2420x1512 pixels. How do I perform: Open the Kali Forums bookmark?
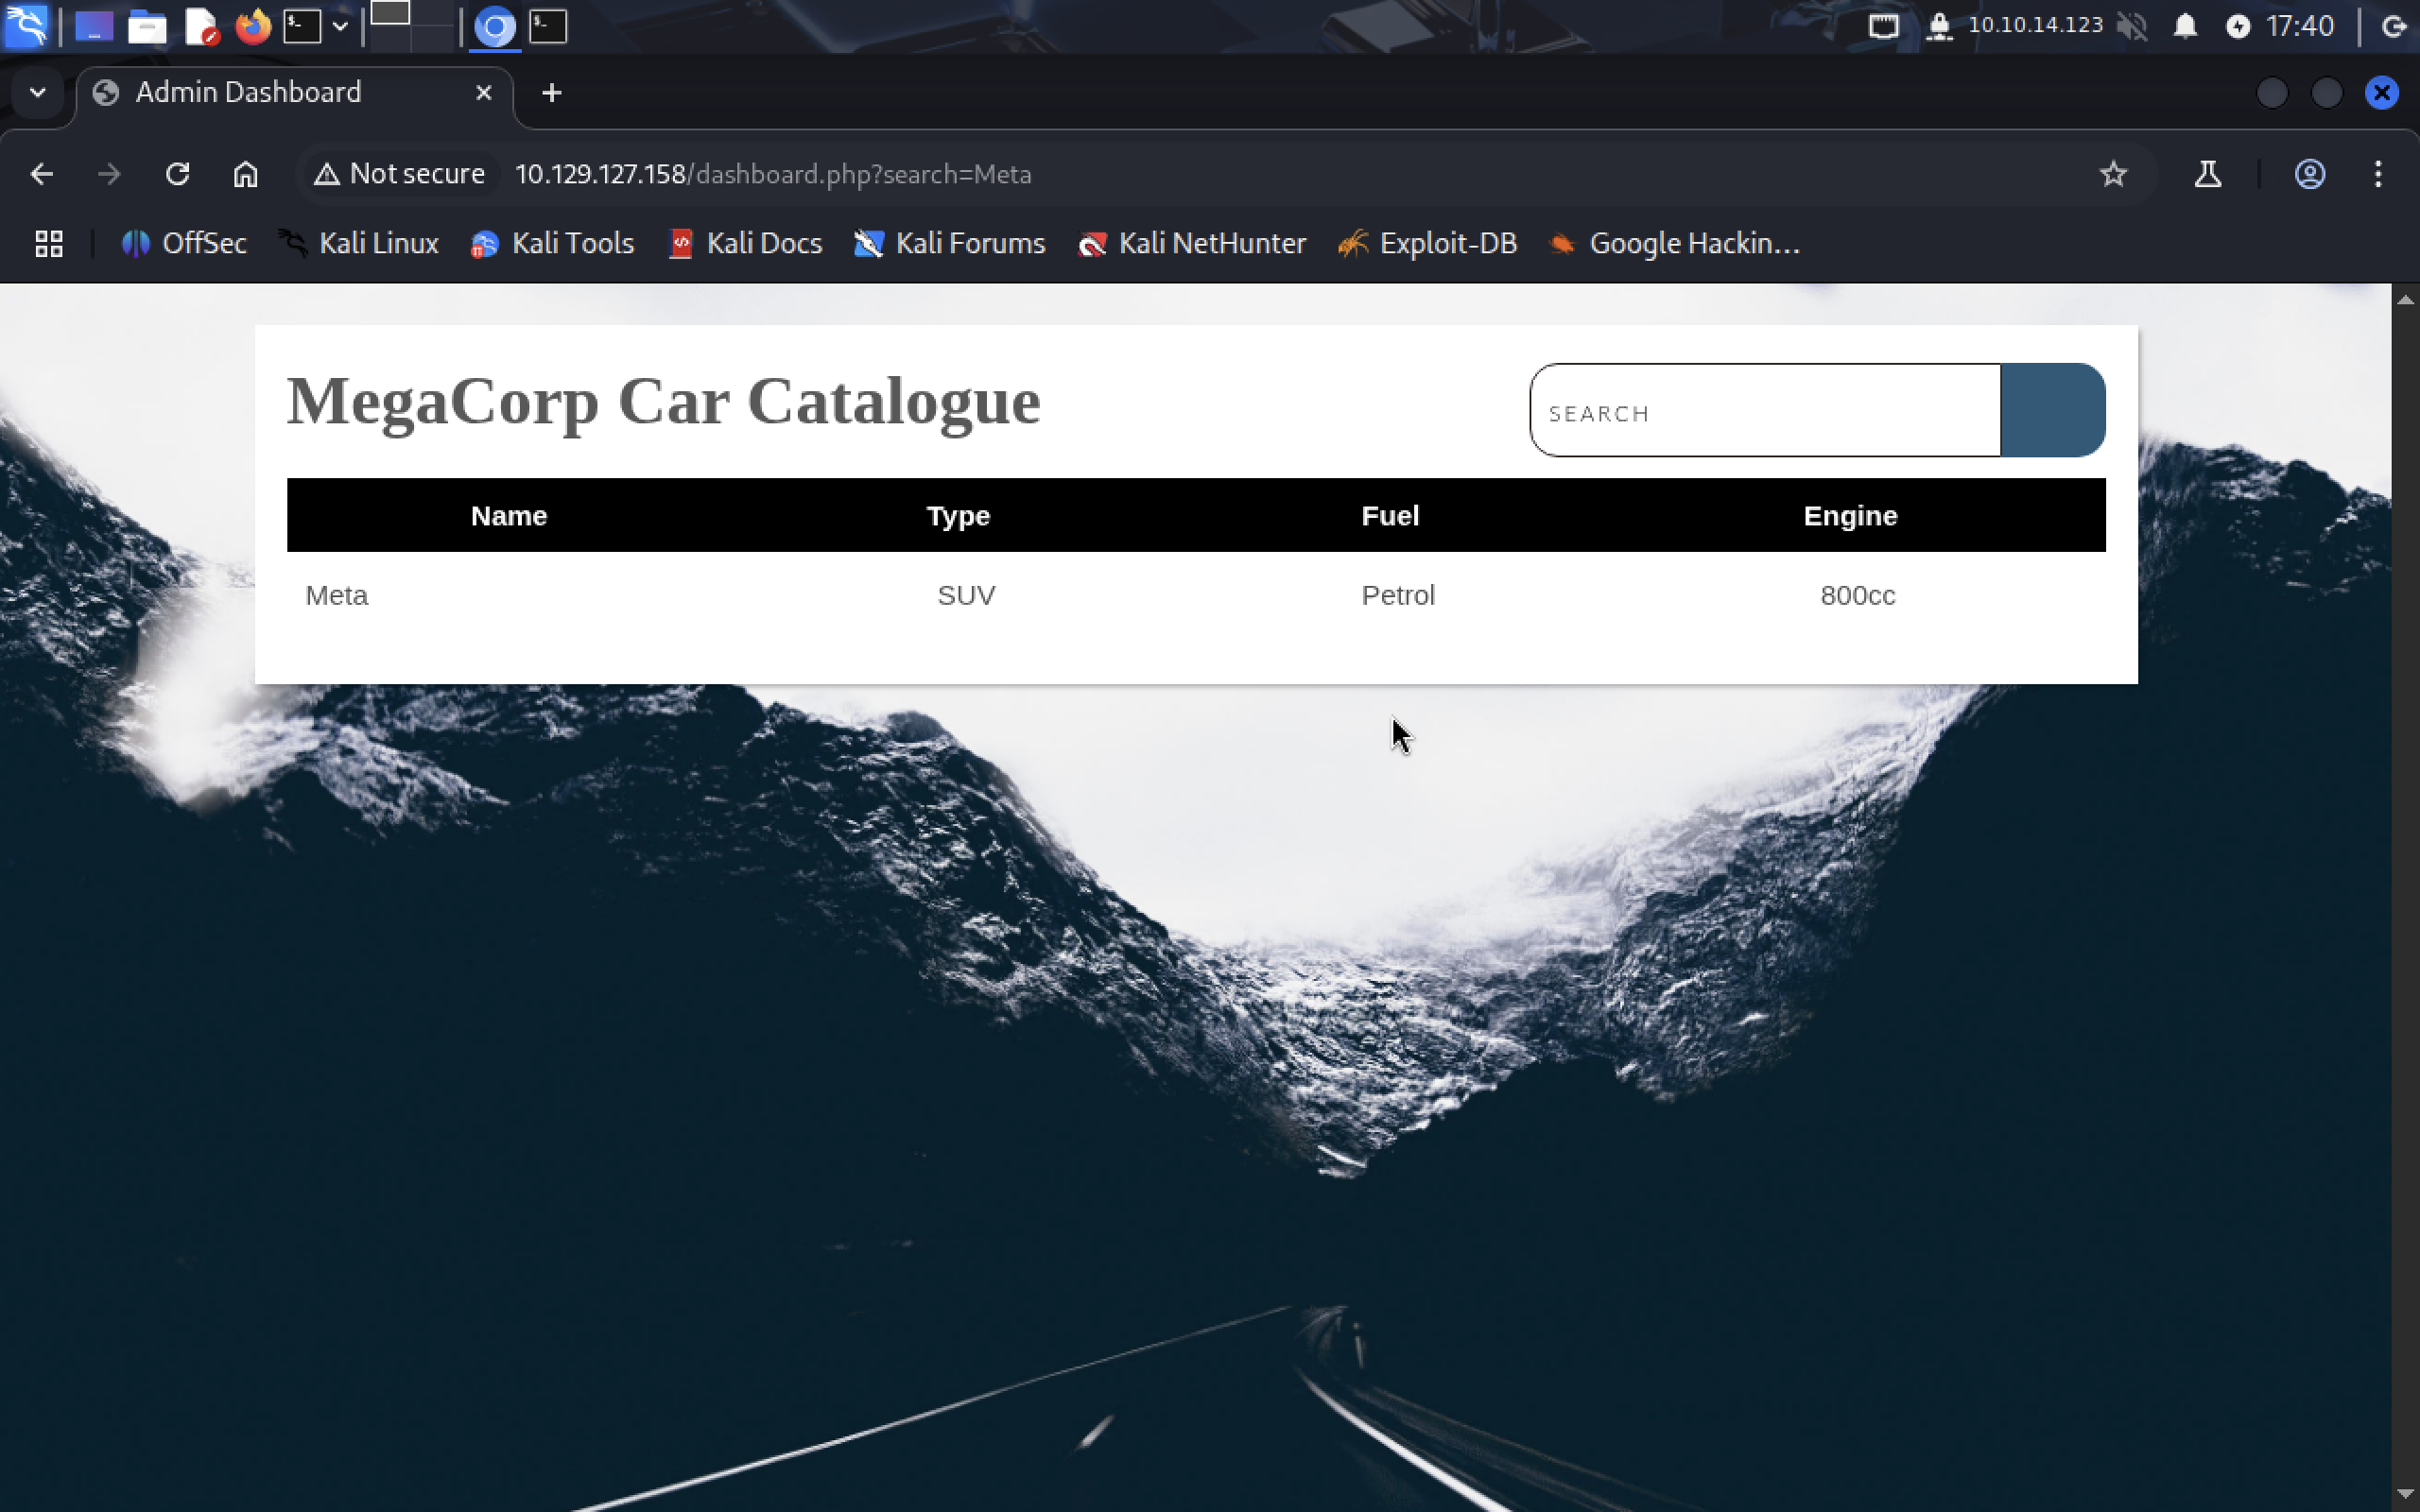(949, 244)
